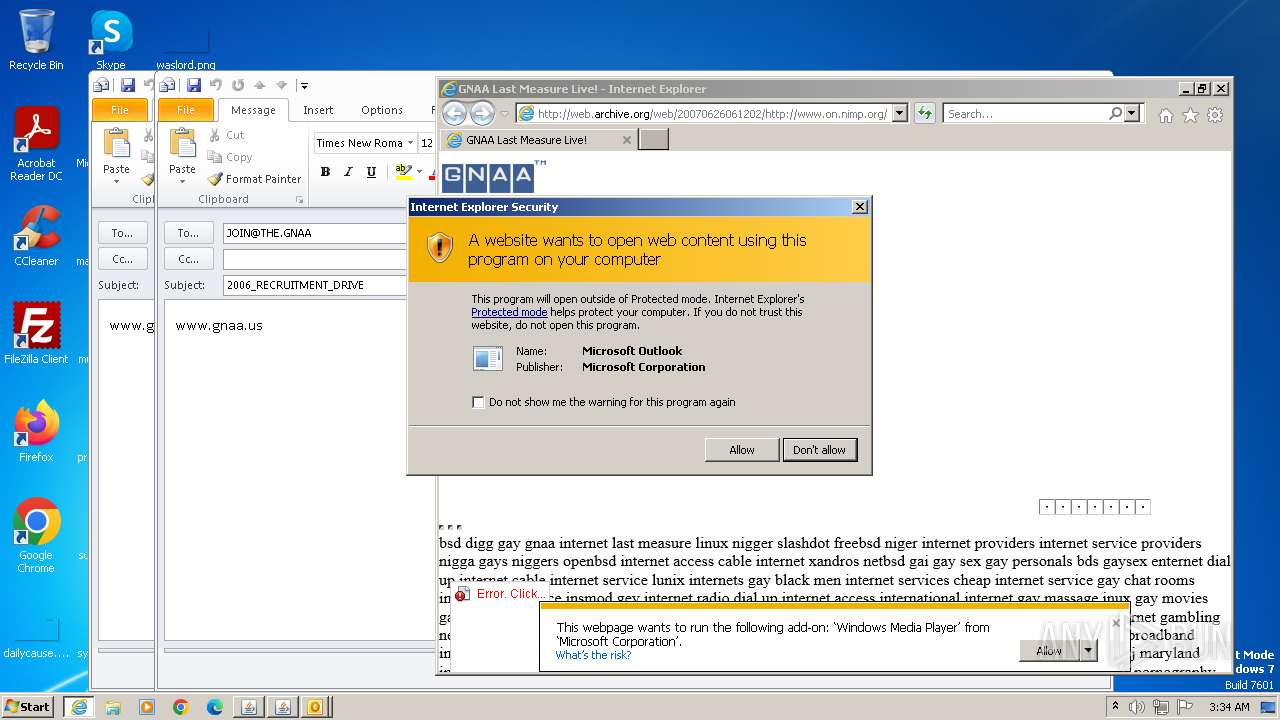Open File tab in front Outlook window
Viewport: 1280px width, 720px height.
[186, 110]
